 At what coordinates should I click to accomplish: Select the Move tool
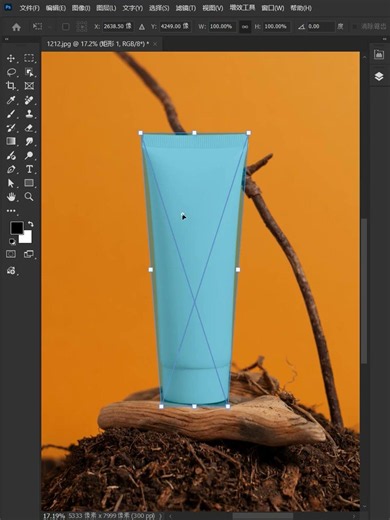11,58
